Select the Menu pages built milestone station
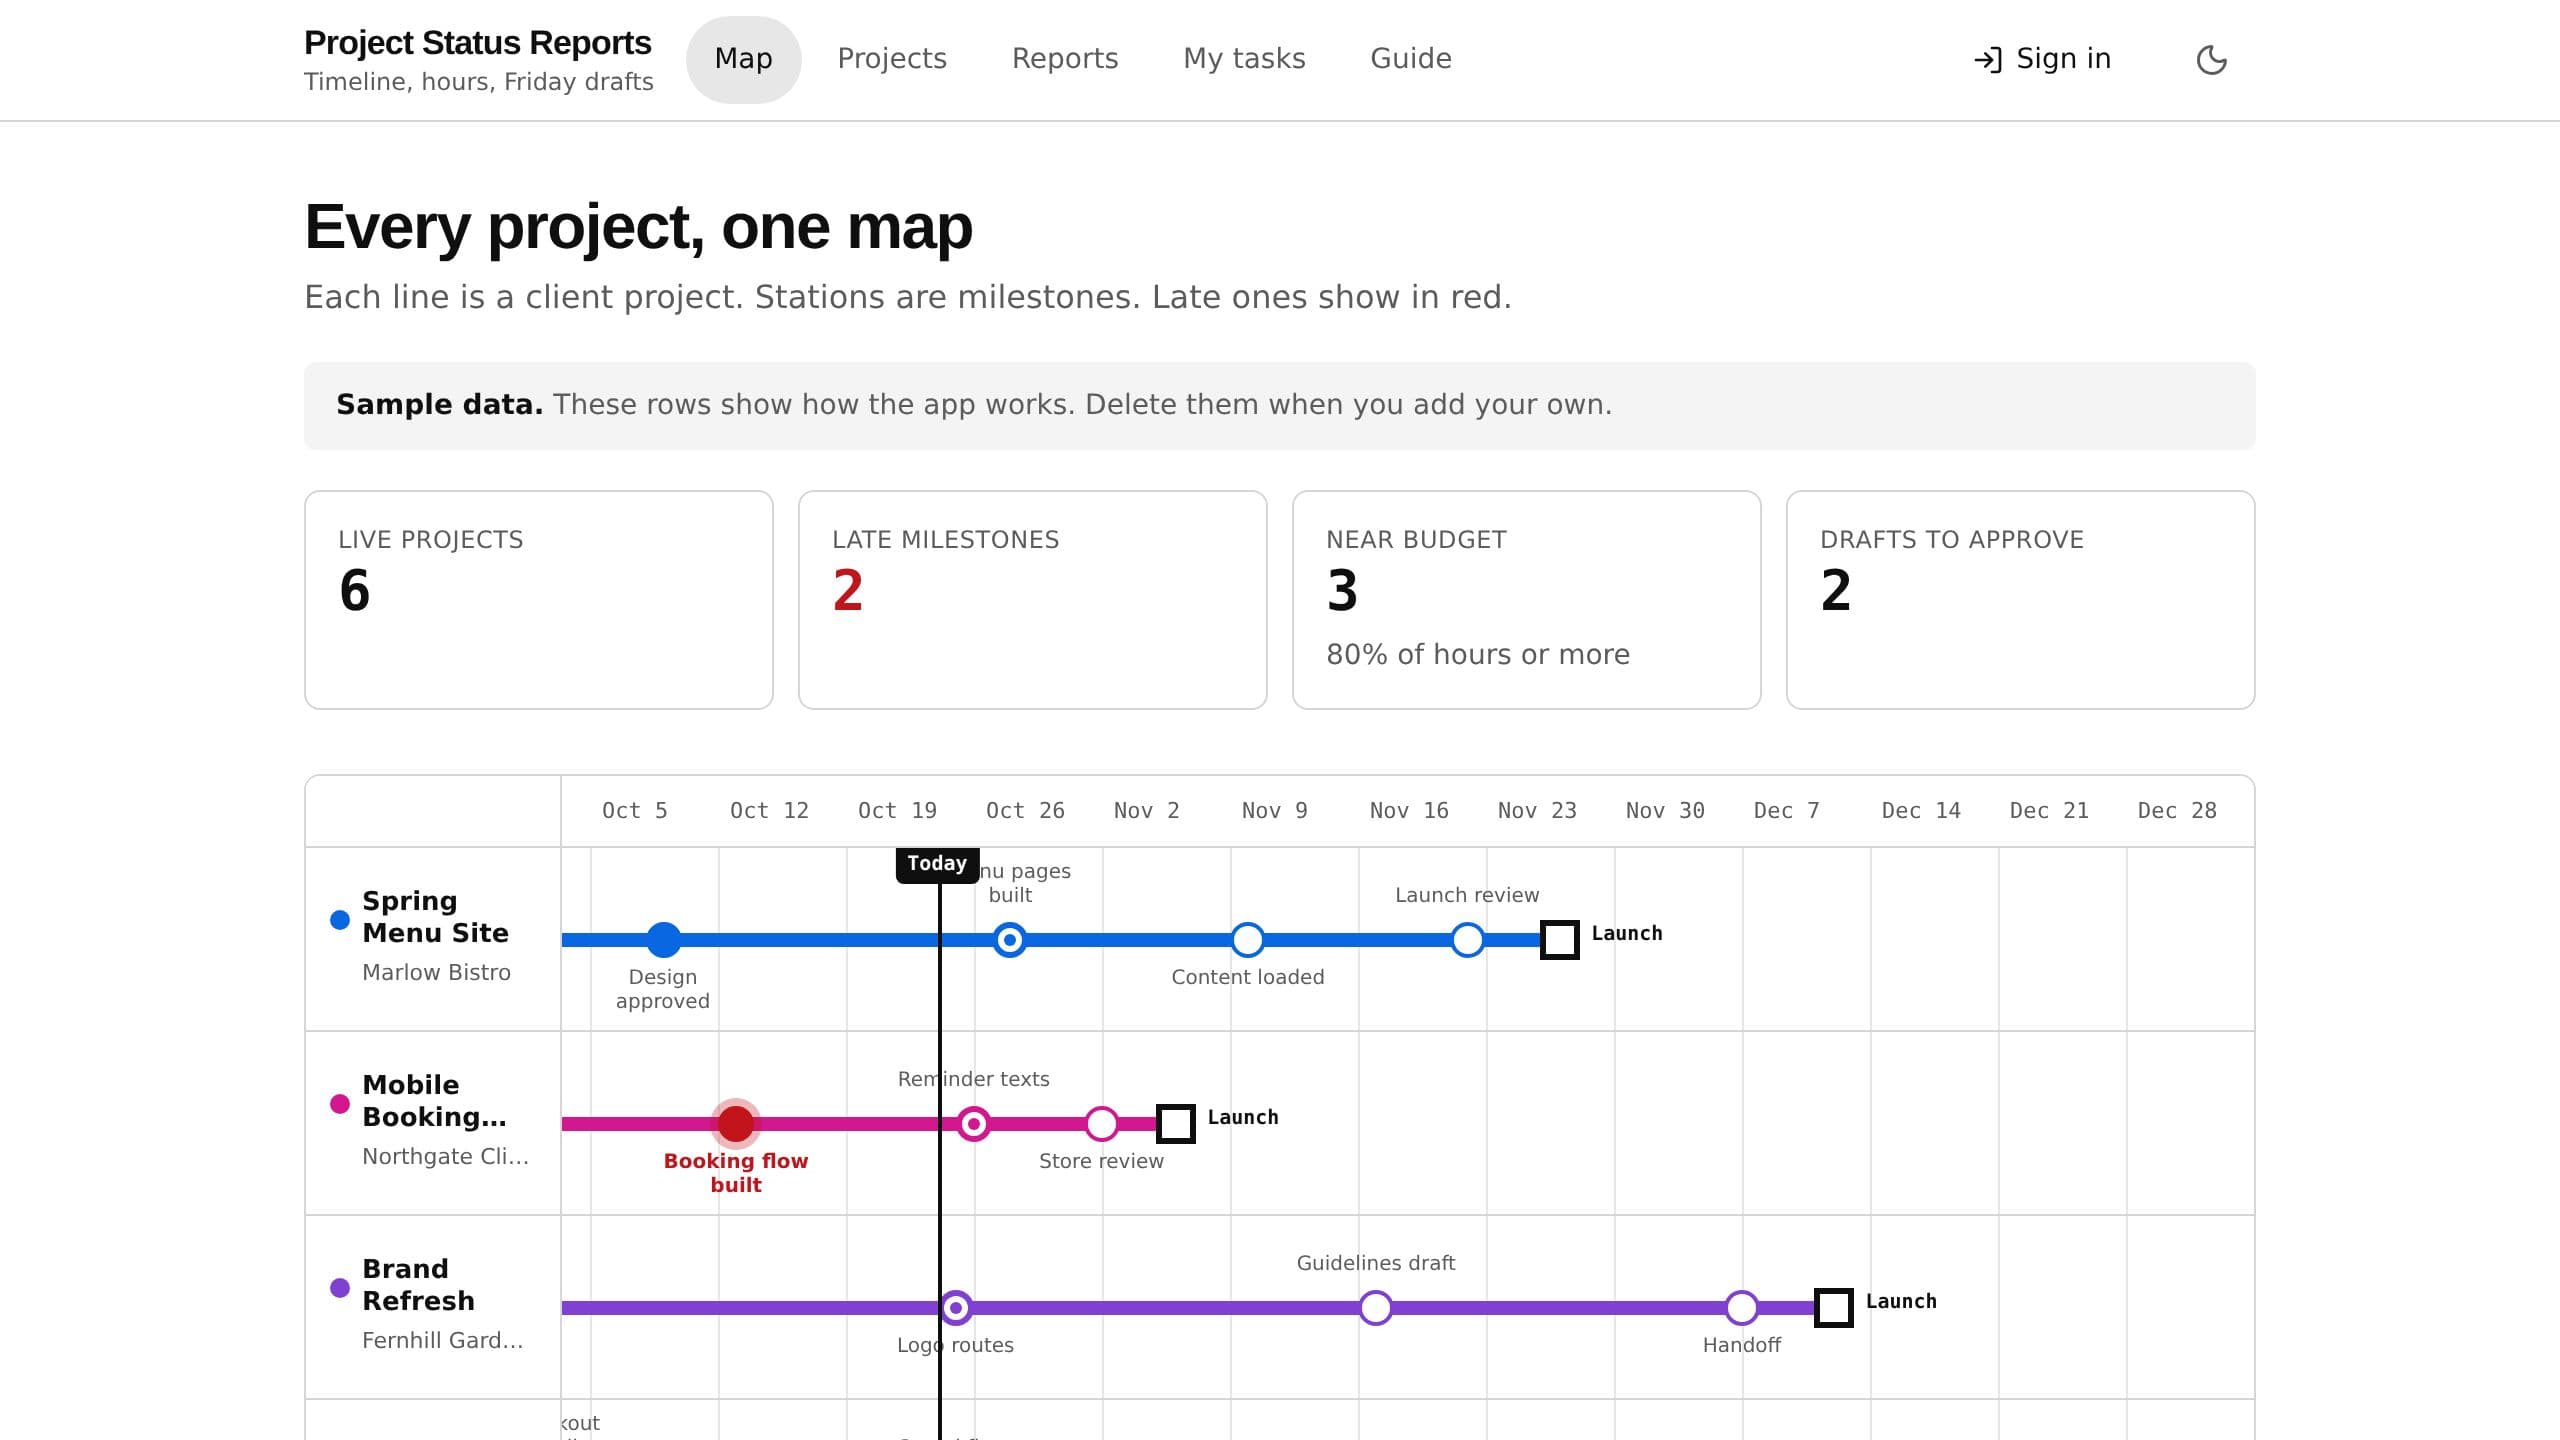This screenshot has height=1440, width=2560. coord(1010,940)
